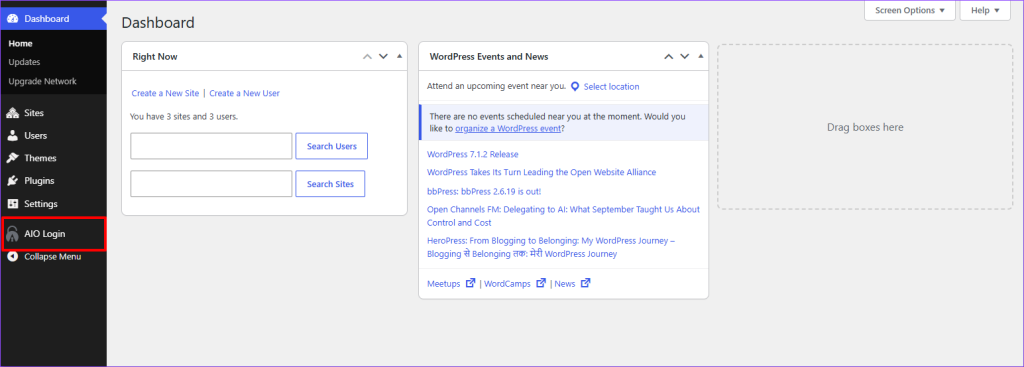The width and height of the screenshot is (1024, 367).
Task: Open the Updates submenu item
Action: [24, 62]
